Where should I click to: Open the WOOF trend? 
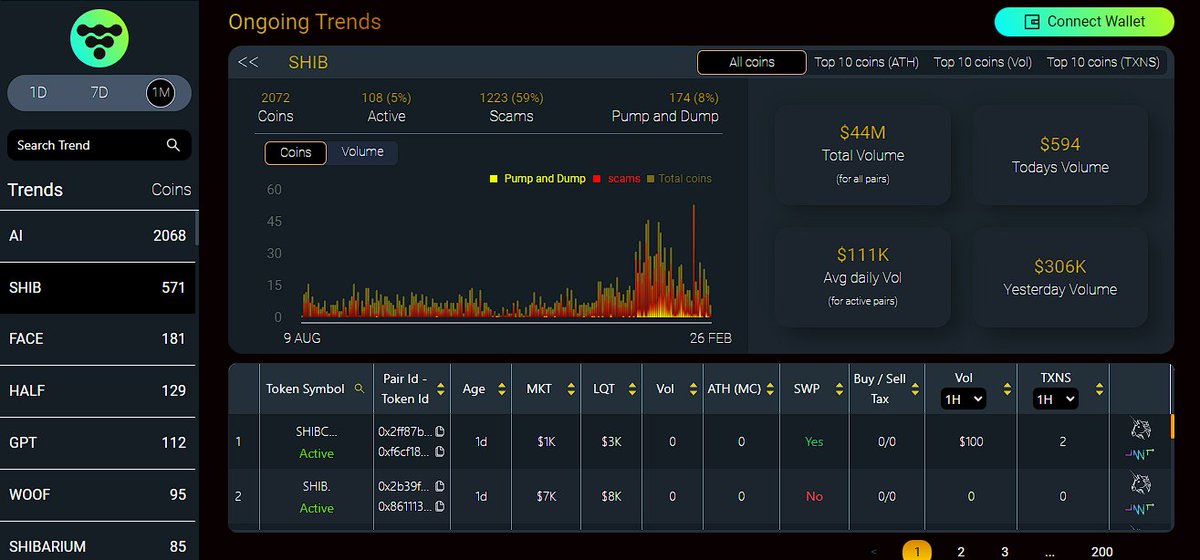pos(97,495)
